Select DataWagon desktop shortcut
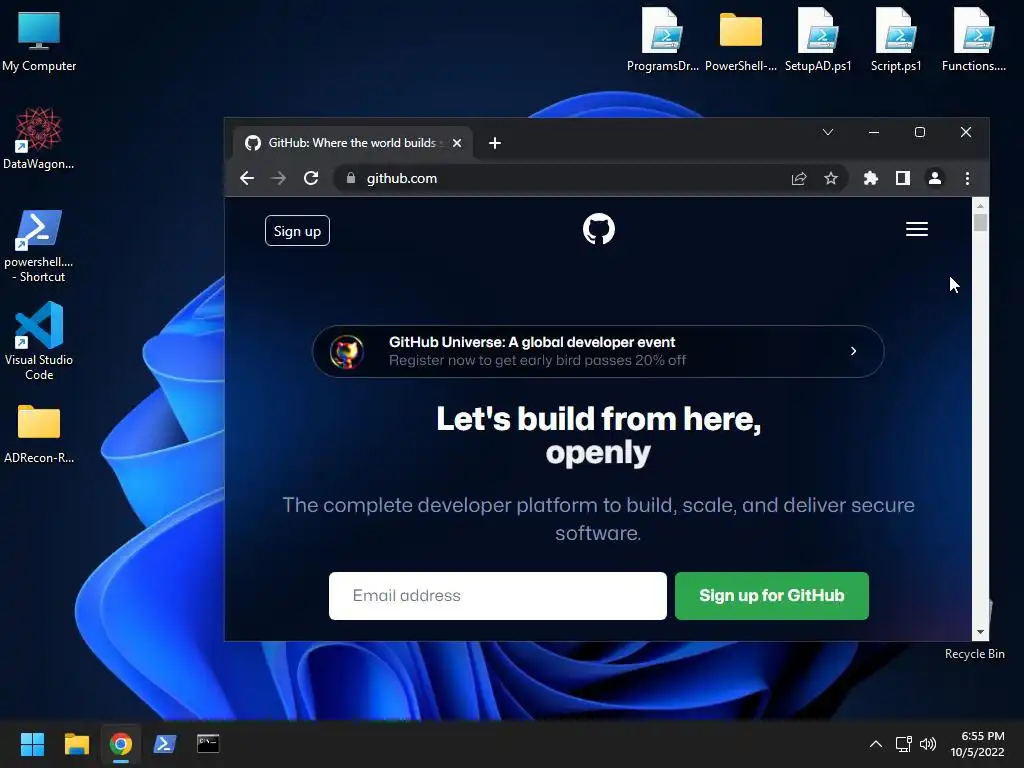1024x768 pixels. pos(39,138)
